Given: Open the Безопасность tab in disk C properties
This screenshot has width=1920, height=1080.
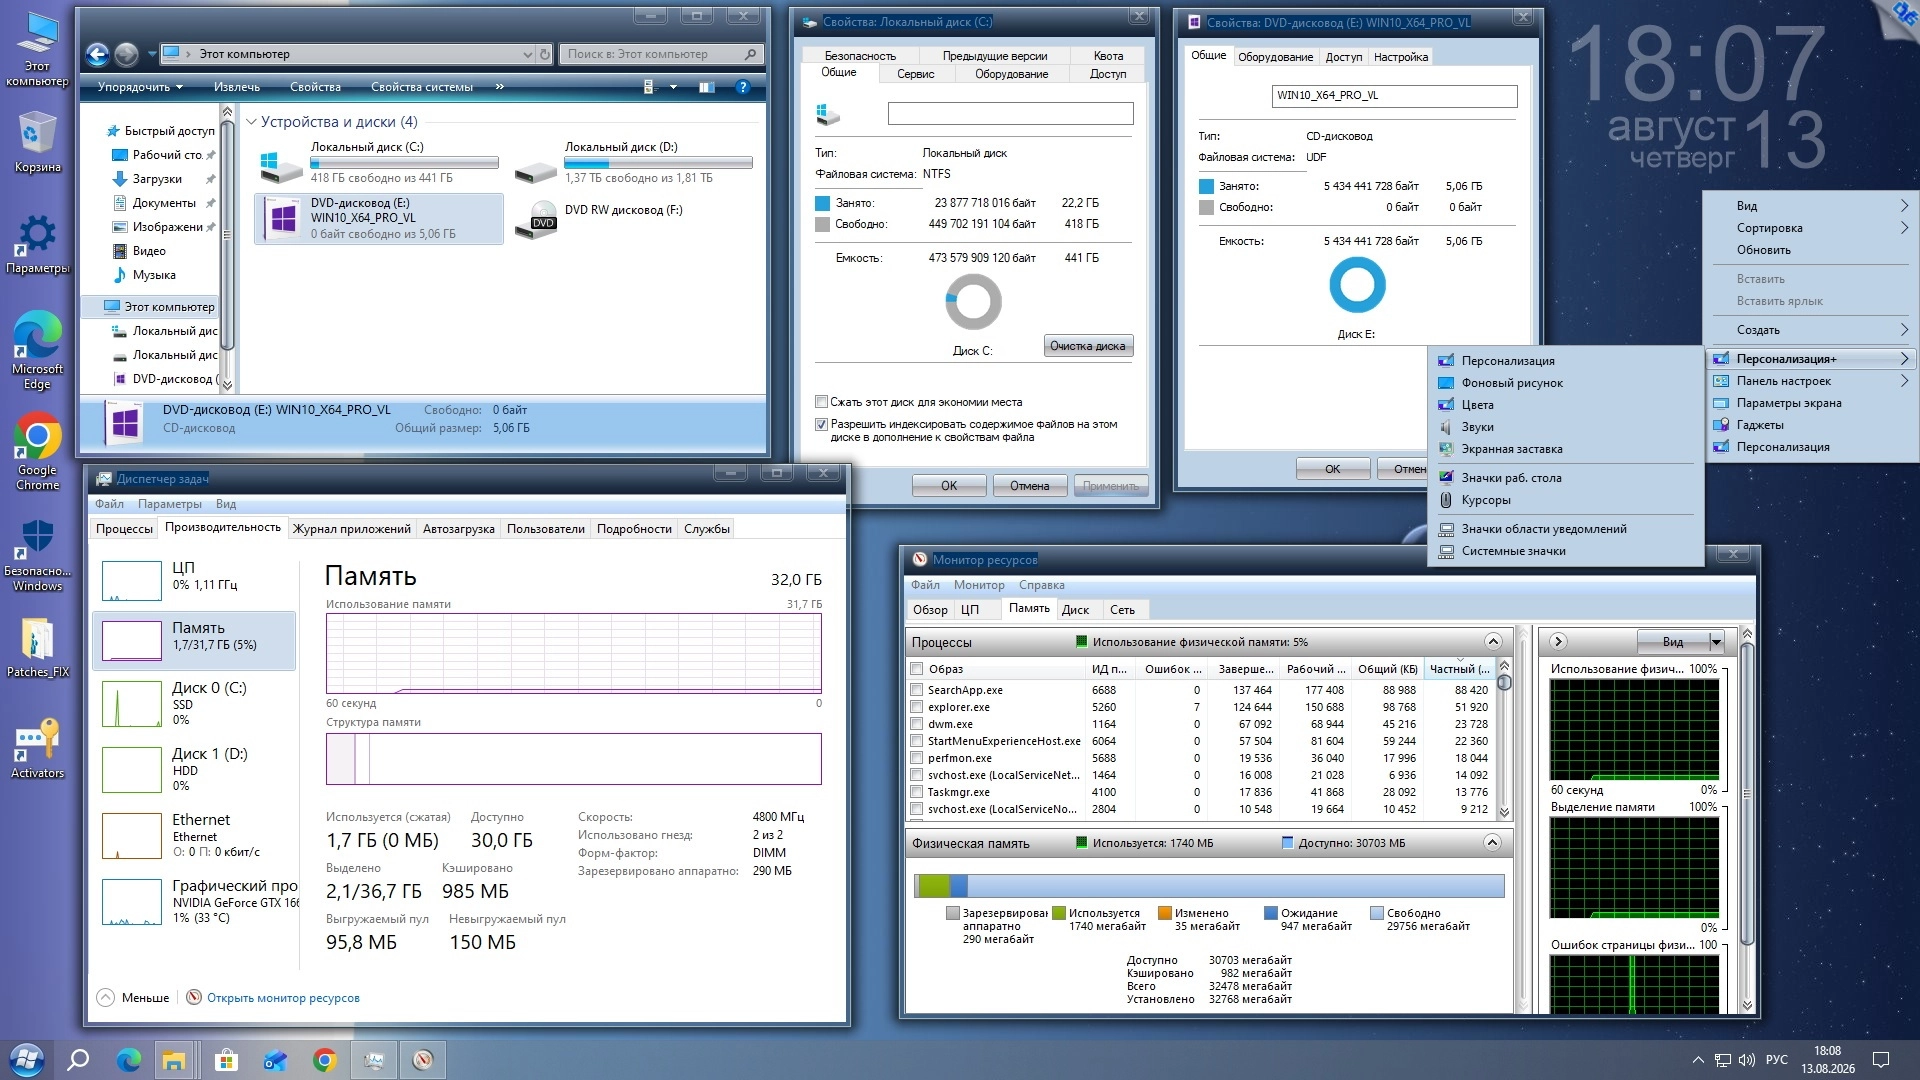Looking at the screenshot, I should (860, 56).
